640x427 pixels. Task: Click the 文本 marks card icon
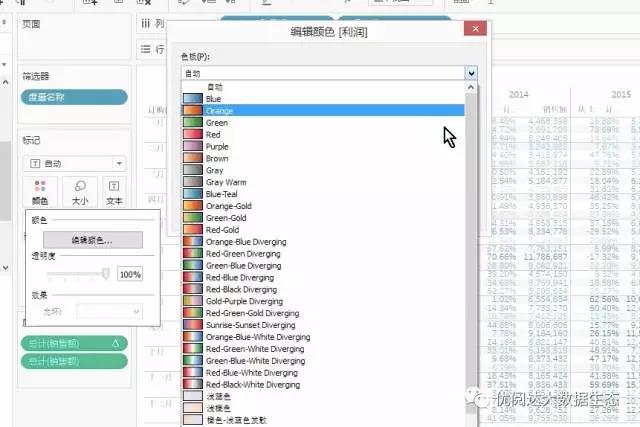pos(114,191)
